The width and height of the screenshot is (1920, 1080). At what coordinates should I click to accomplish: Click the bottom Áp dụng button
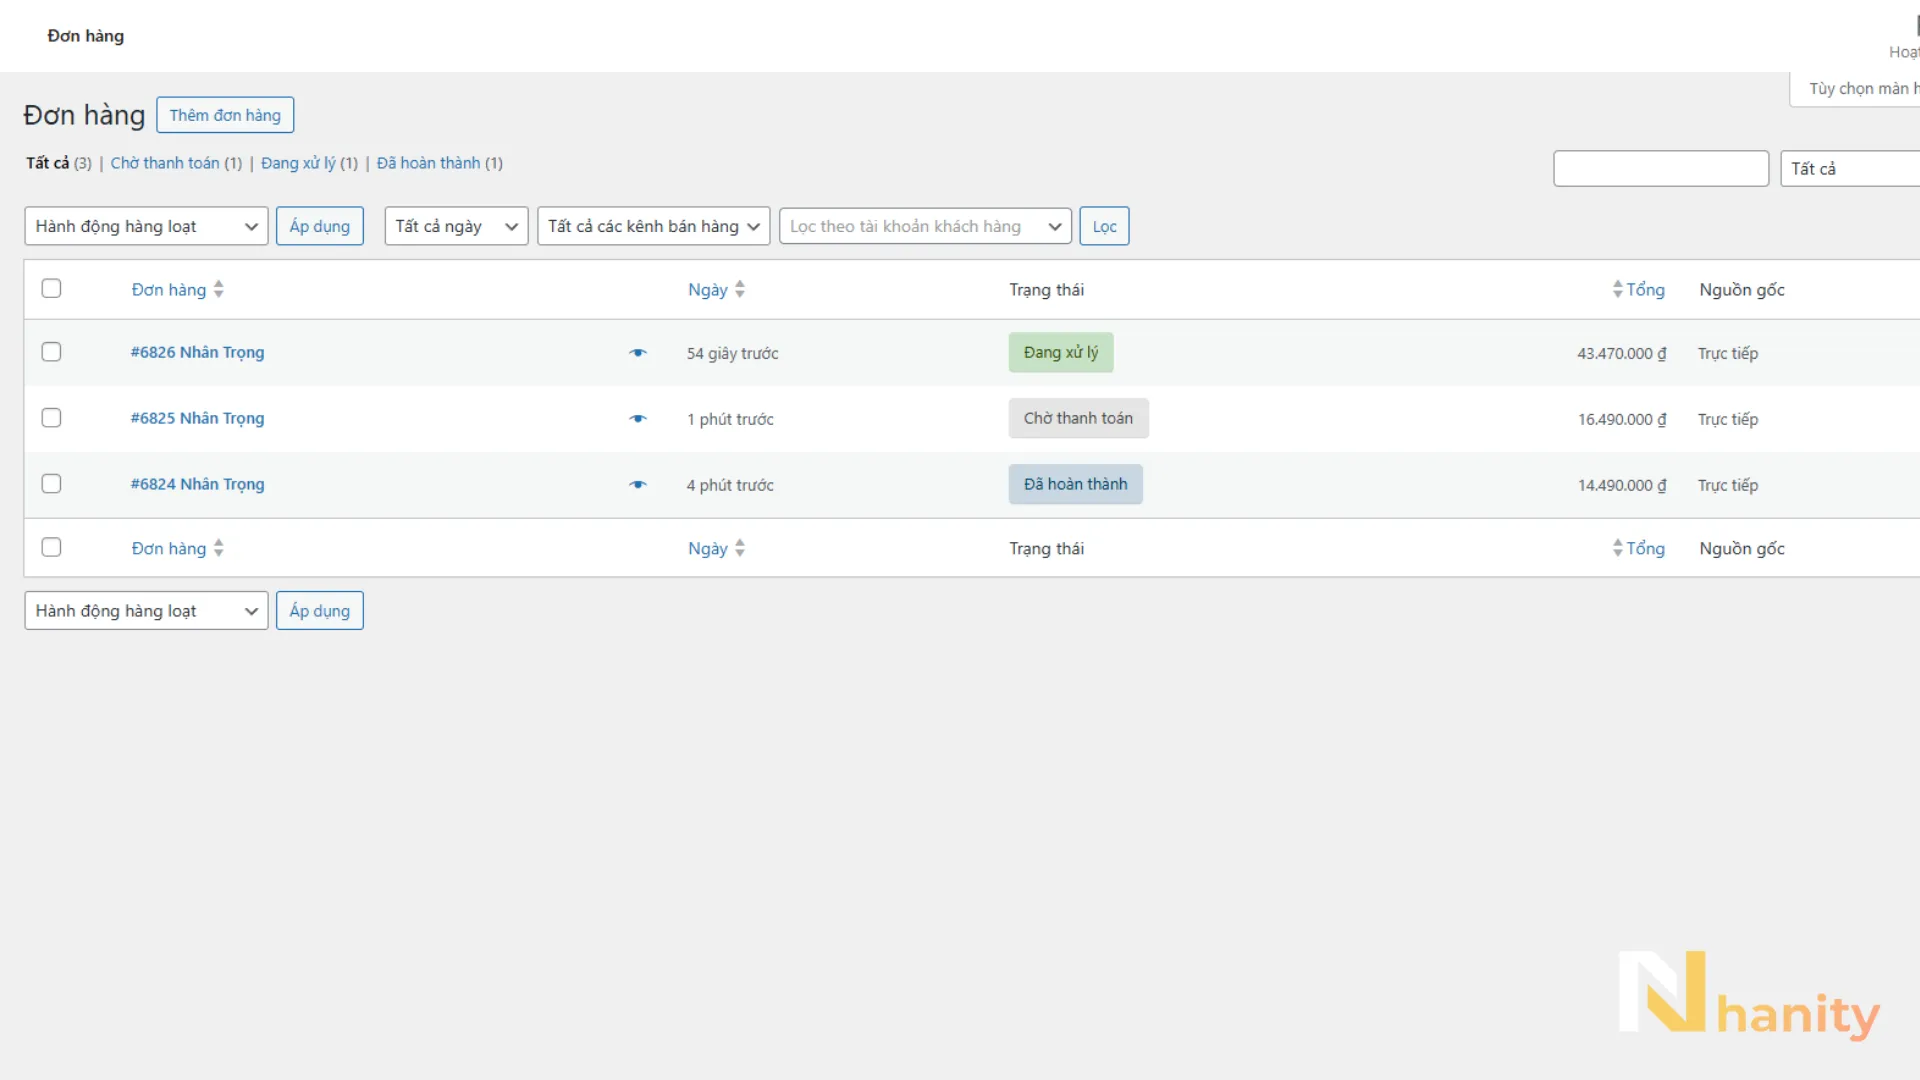[x=320, y=611]
